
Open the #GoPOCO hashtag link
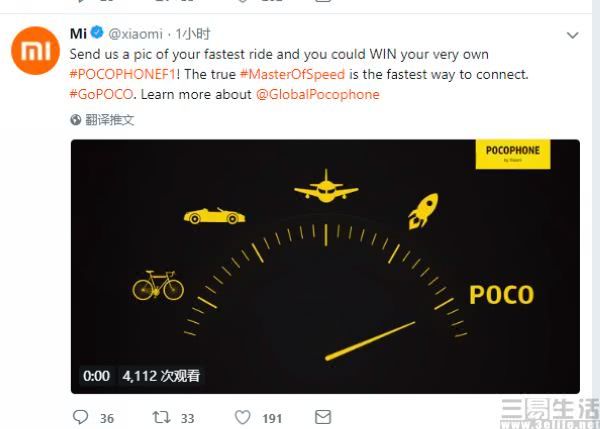click(x=102, y=94)
